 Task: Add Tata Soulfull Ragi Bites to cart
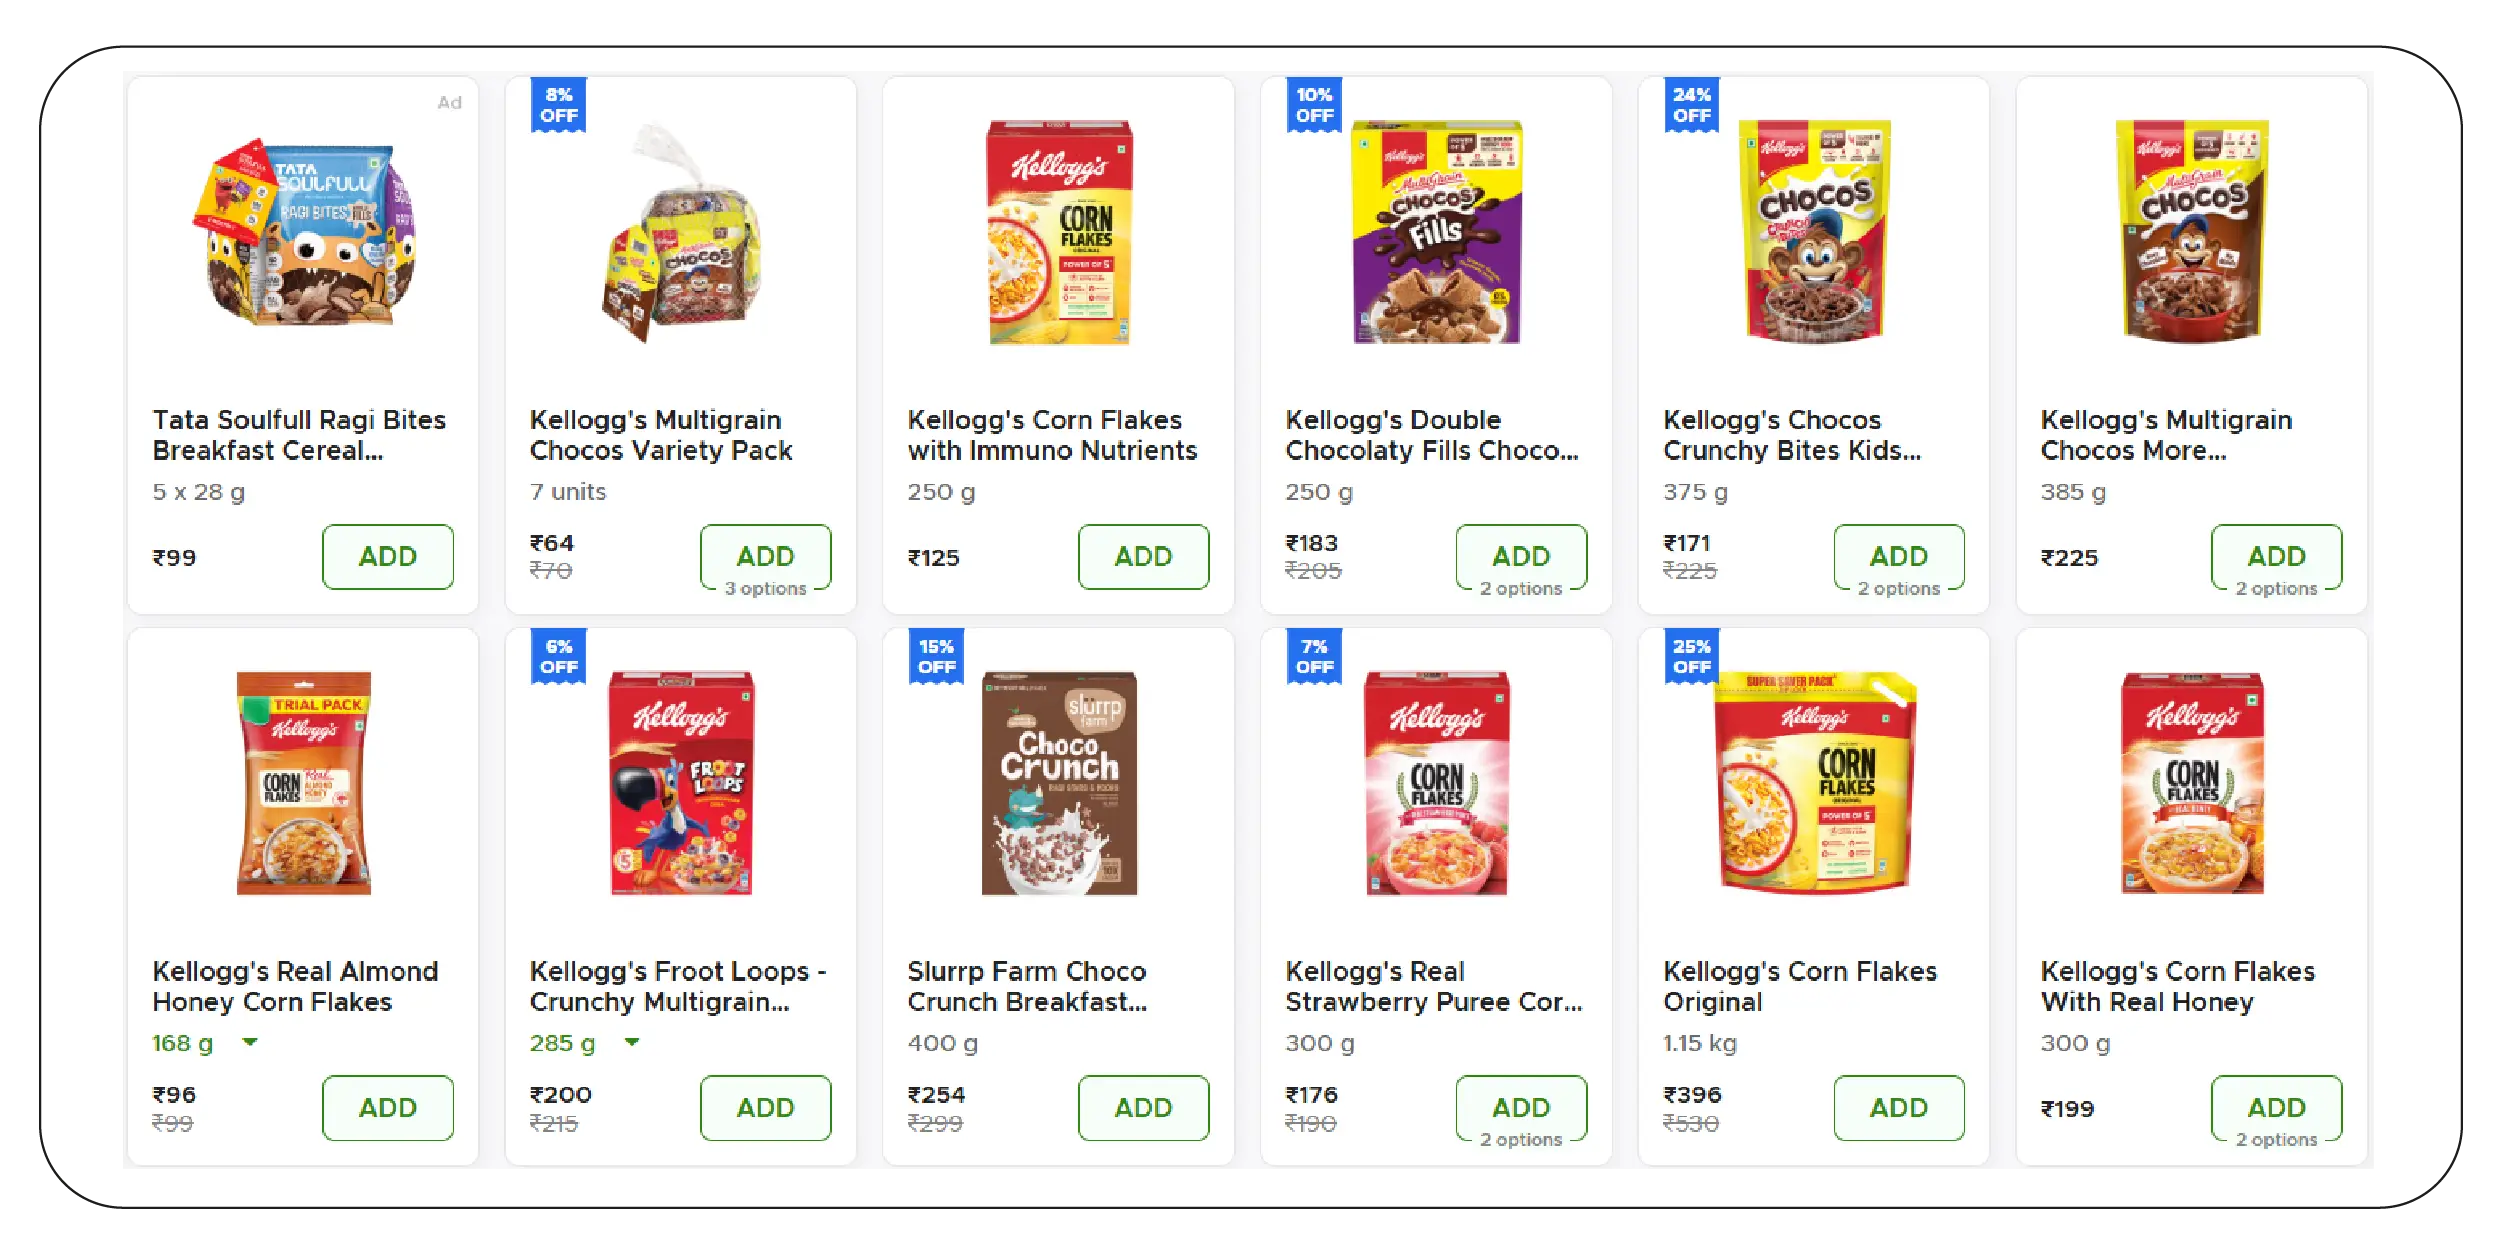pos(388,557)
